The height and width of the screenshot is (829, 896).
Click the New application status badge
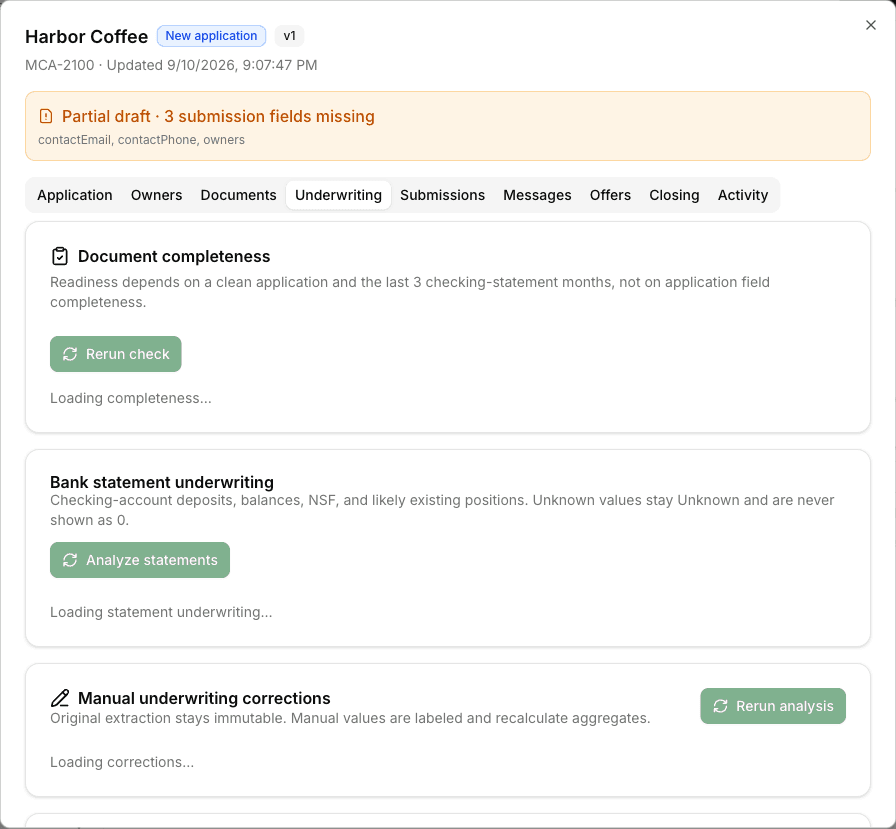click(x=211, y=36)
